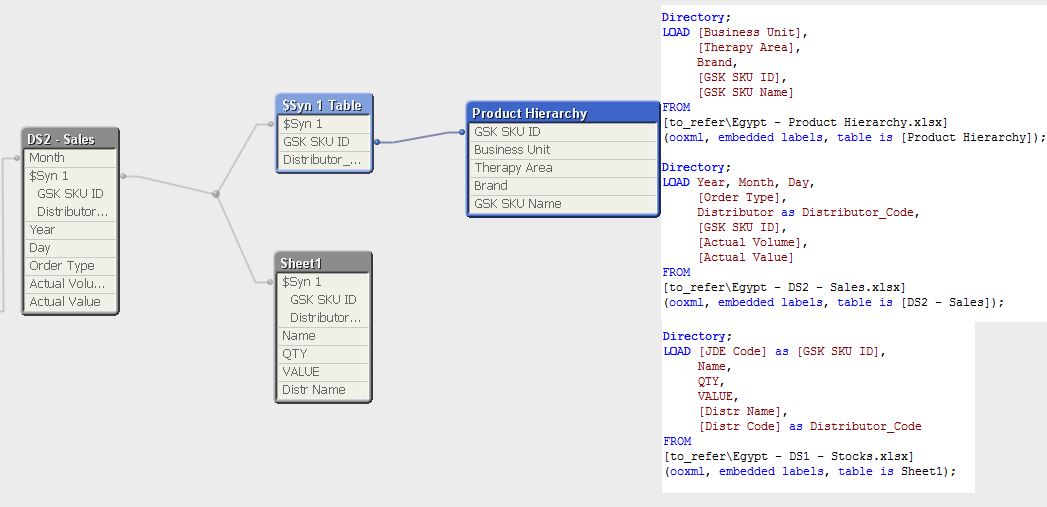The height and width of the screenshot is (507, 1047).
Task: Click the VALUE field in Sheet1
Action: pyautogui.click(x=301, y=372)
